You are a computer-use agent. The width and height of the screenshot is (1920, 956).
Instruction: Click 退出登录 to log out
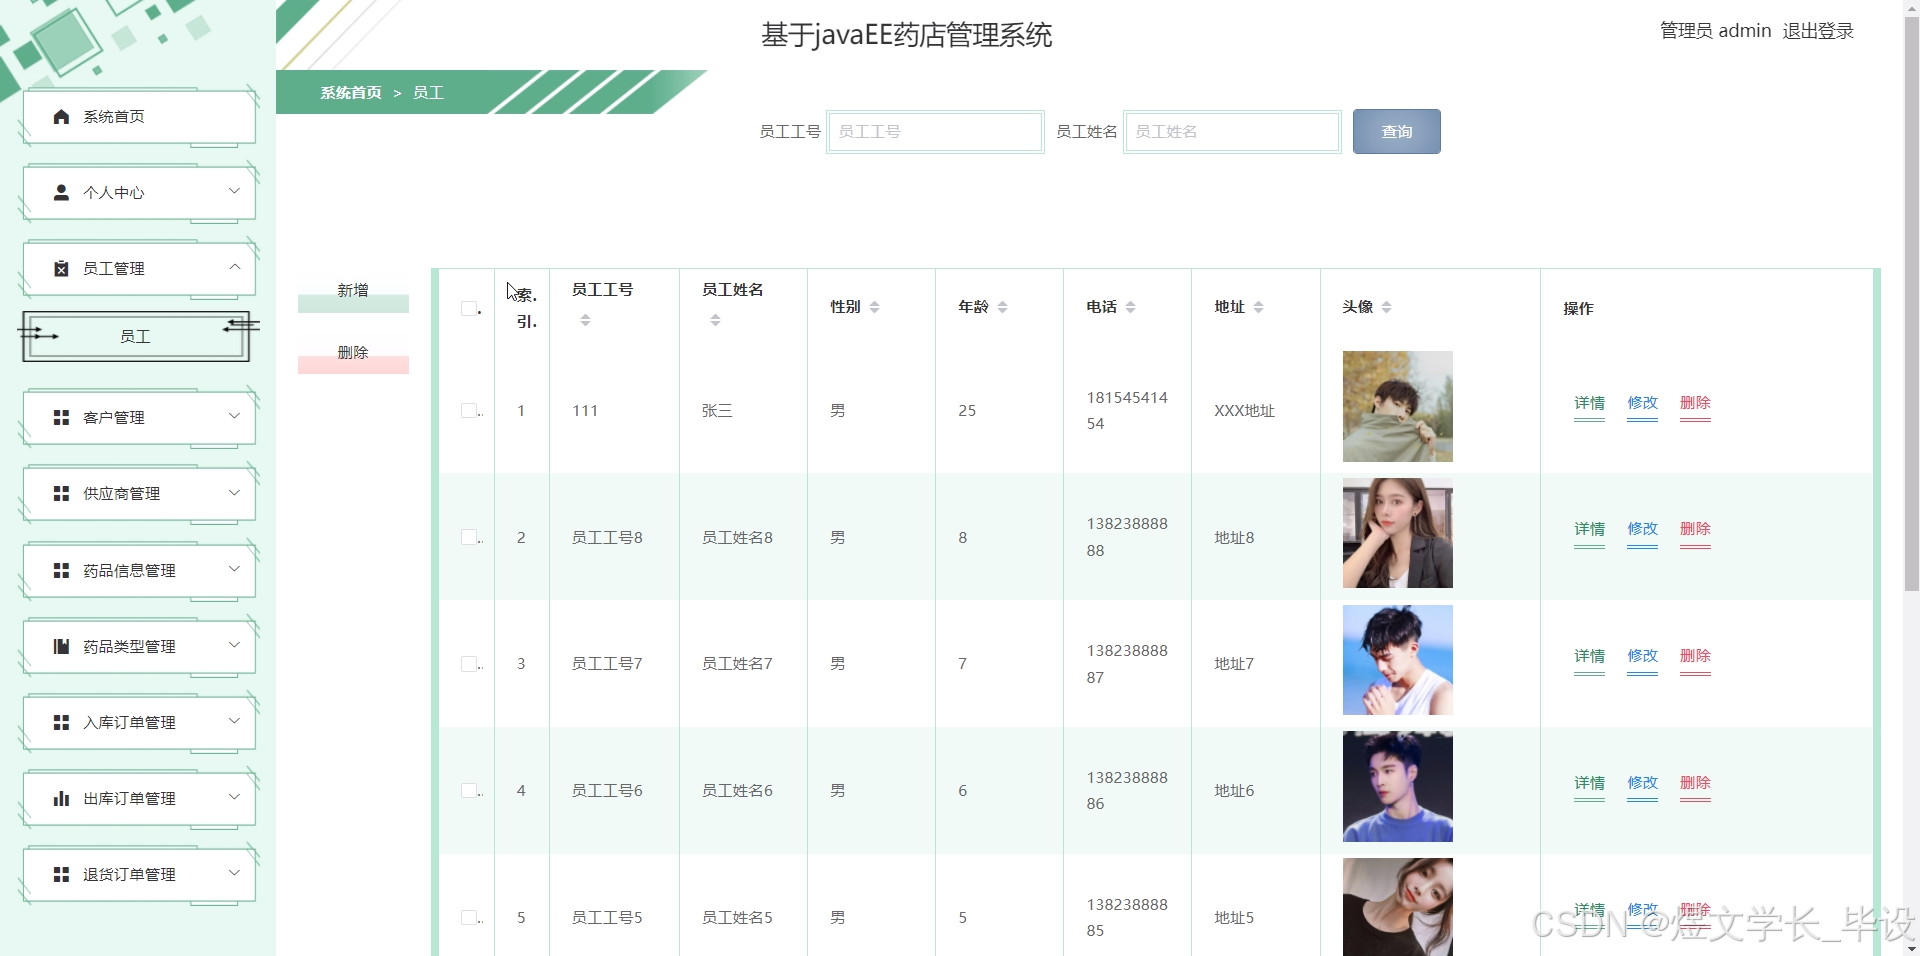1819,30
